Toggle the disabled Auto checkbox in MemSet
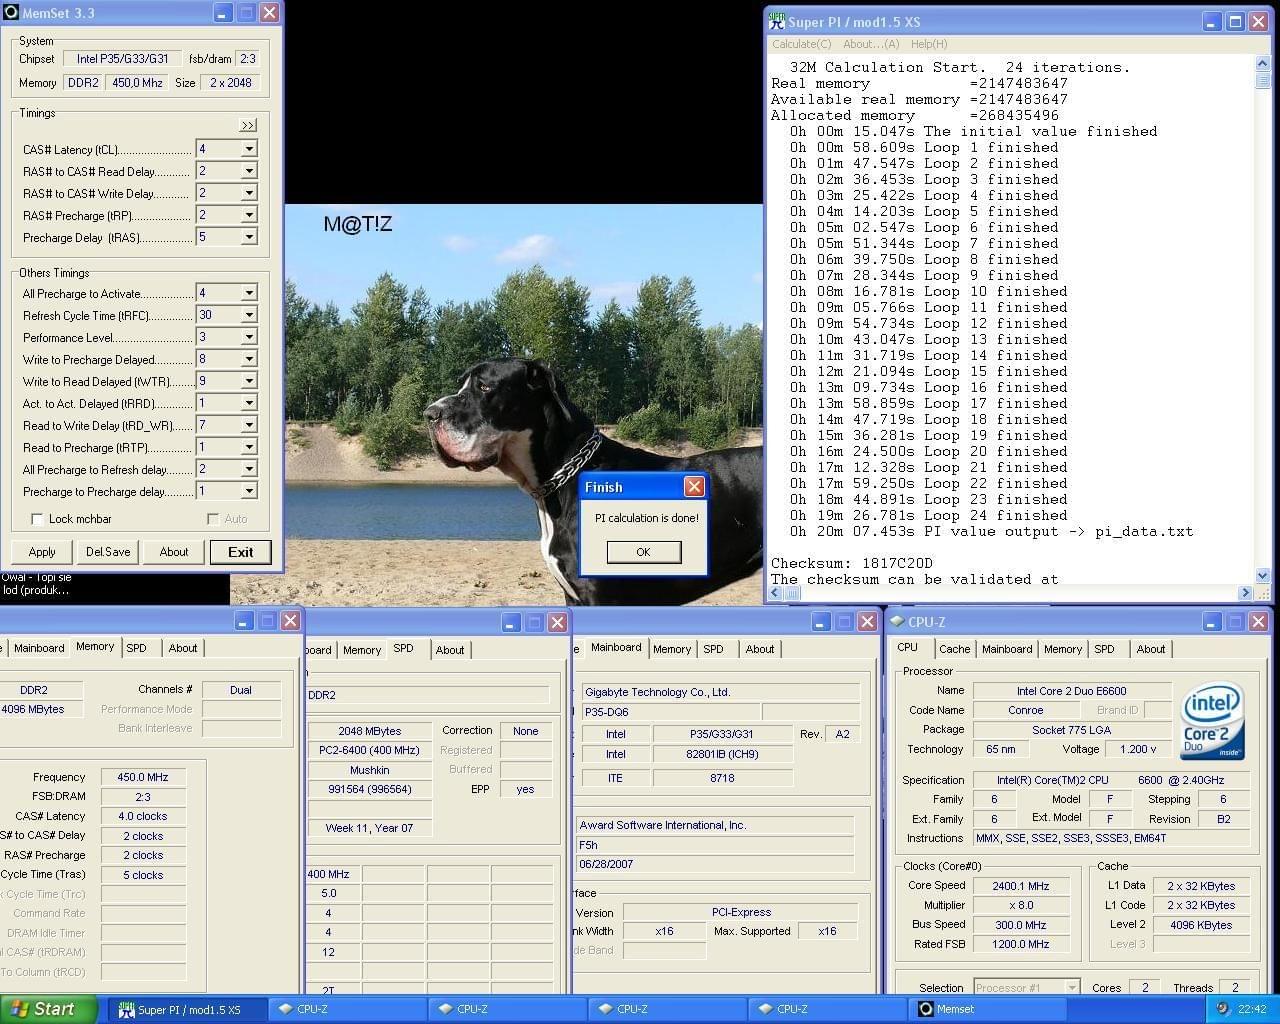The width and height of the screenshot is (1280, 1024). click(x=212, y=519)
